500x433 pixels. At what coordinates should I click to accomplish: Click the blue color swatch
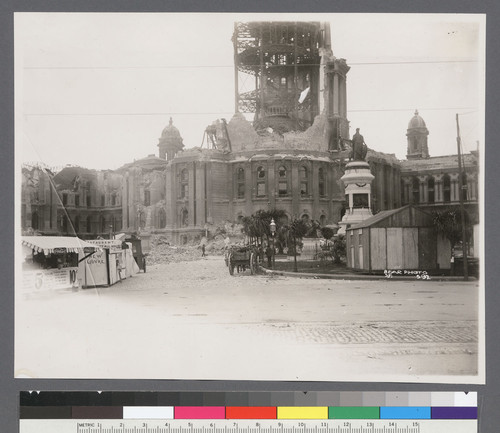coord(405,413)
